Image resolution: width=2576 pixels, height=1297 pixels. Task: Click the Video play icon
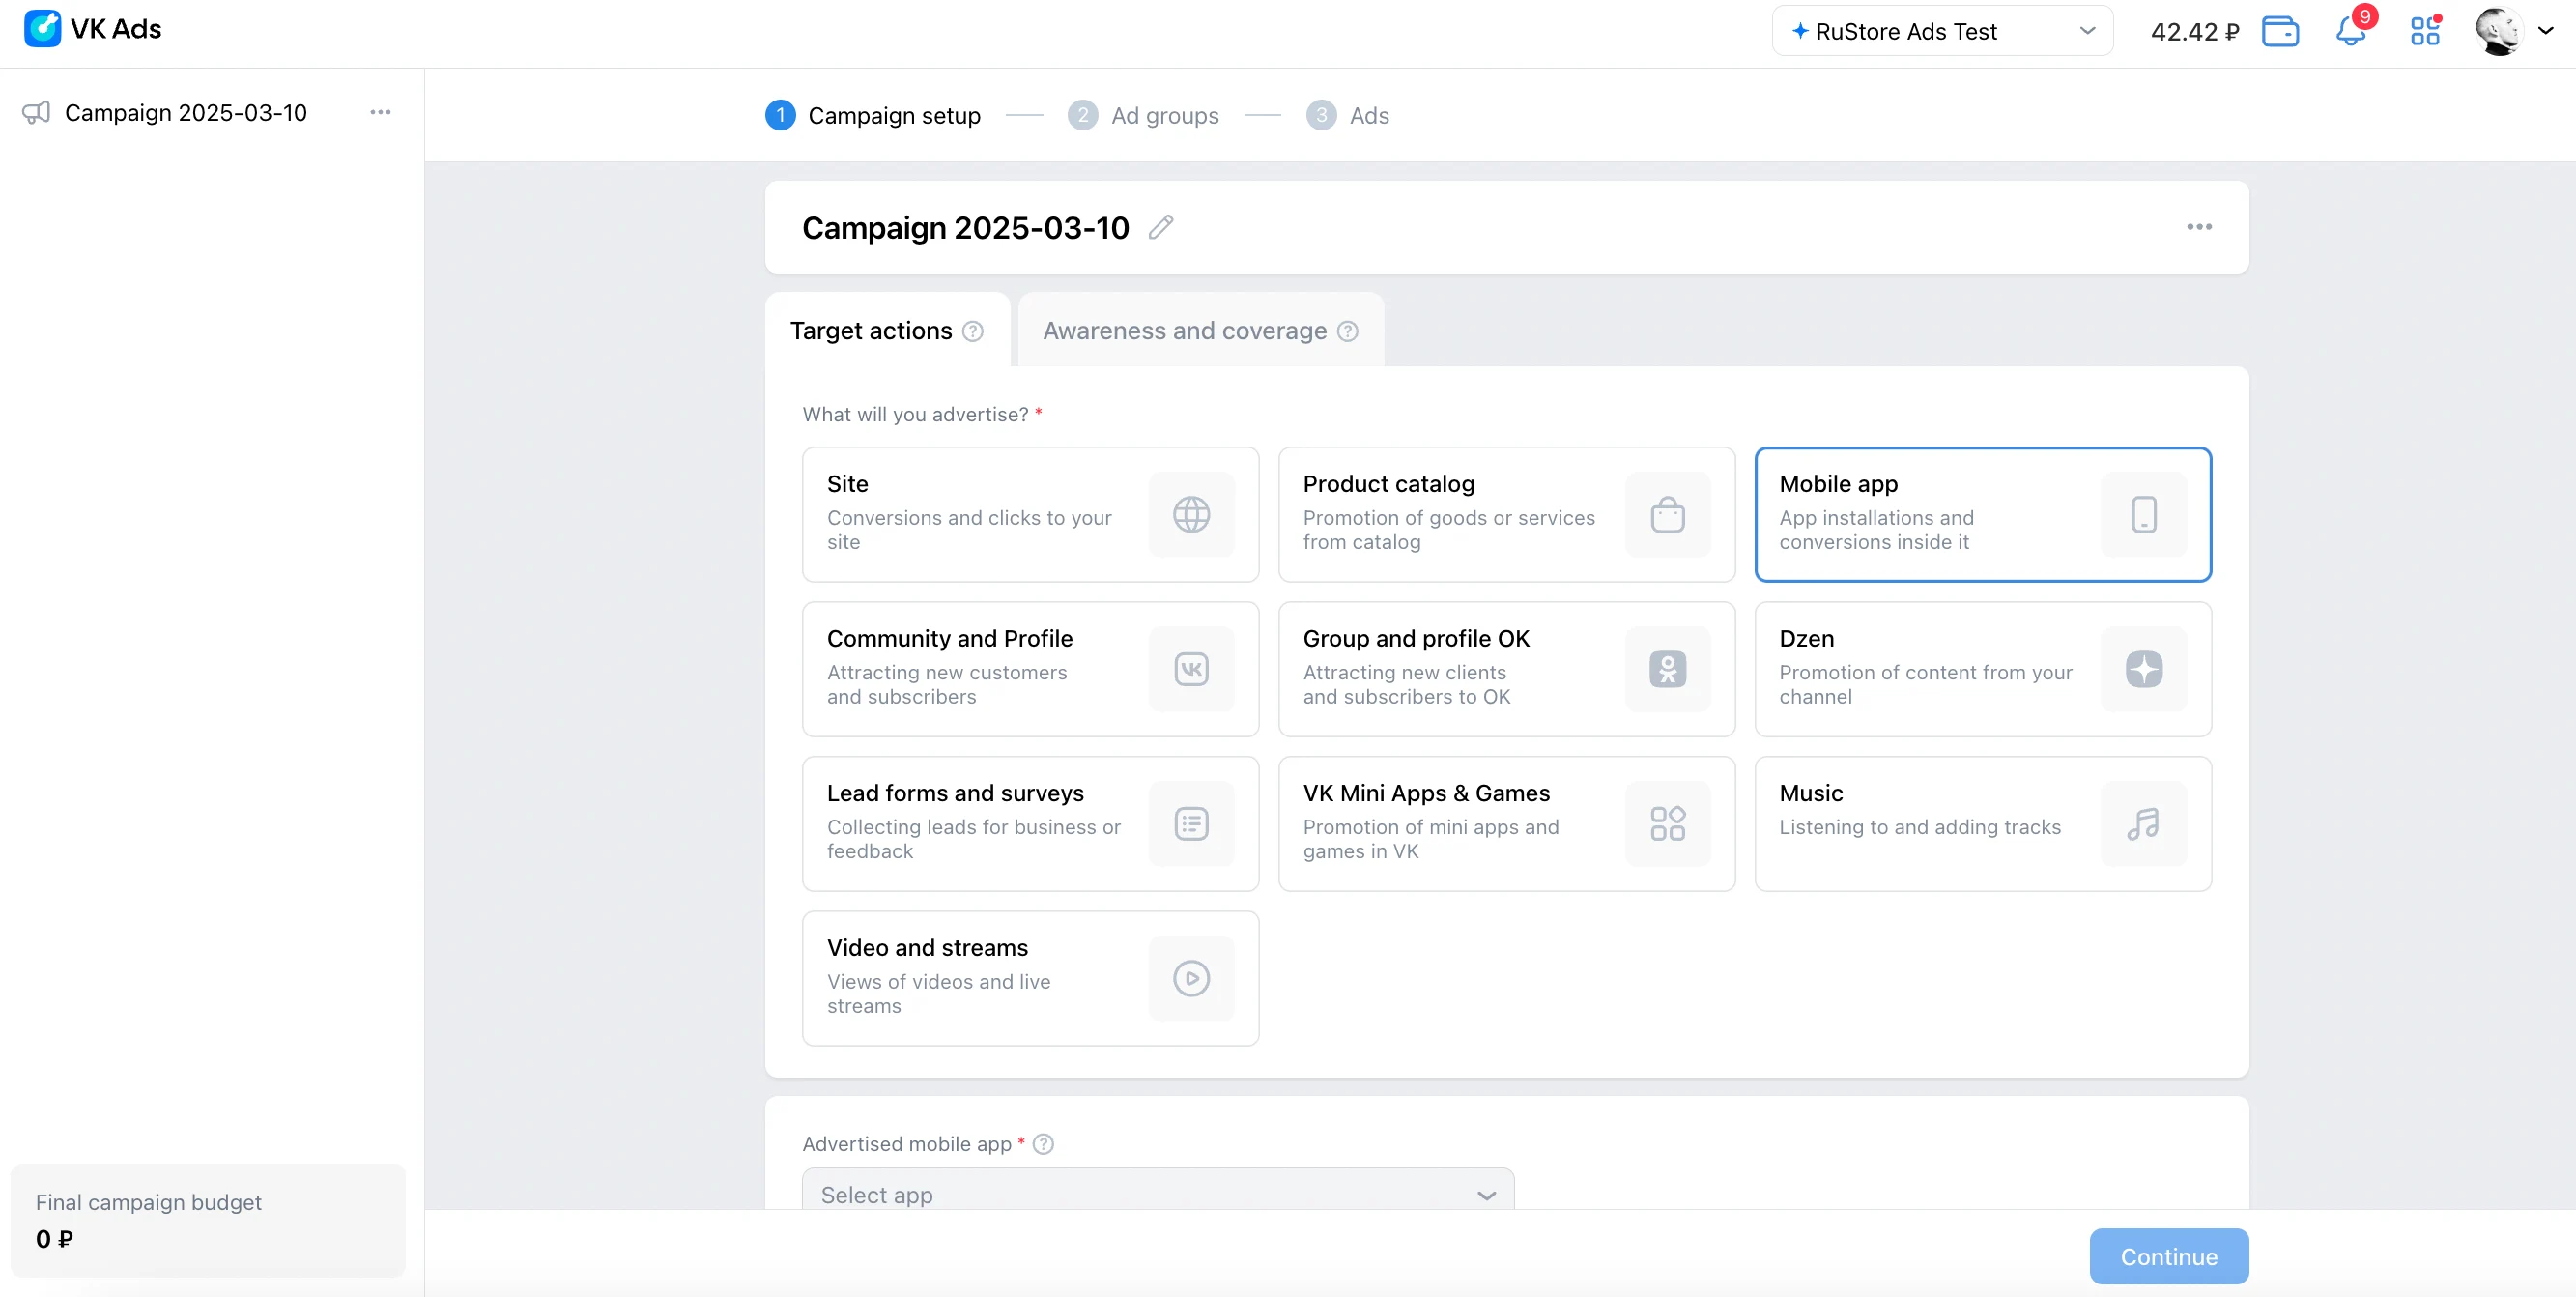(1191, 978)
